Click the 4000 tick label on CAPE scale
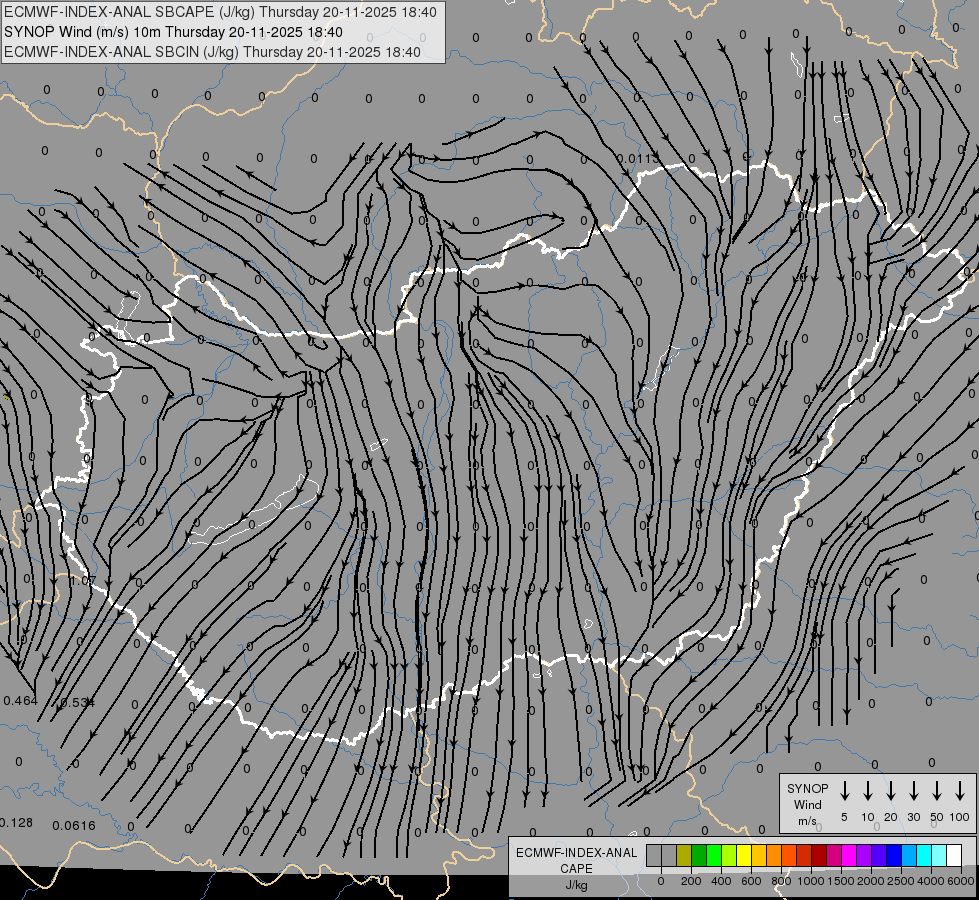Image resolution: width=979 pixels, height=900 pixels. [931, 881]
